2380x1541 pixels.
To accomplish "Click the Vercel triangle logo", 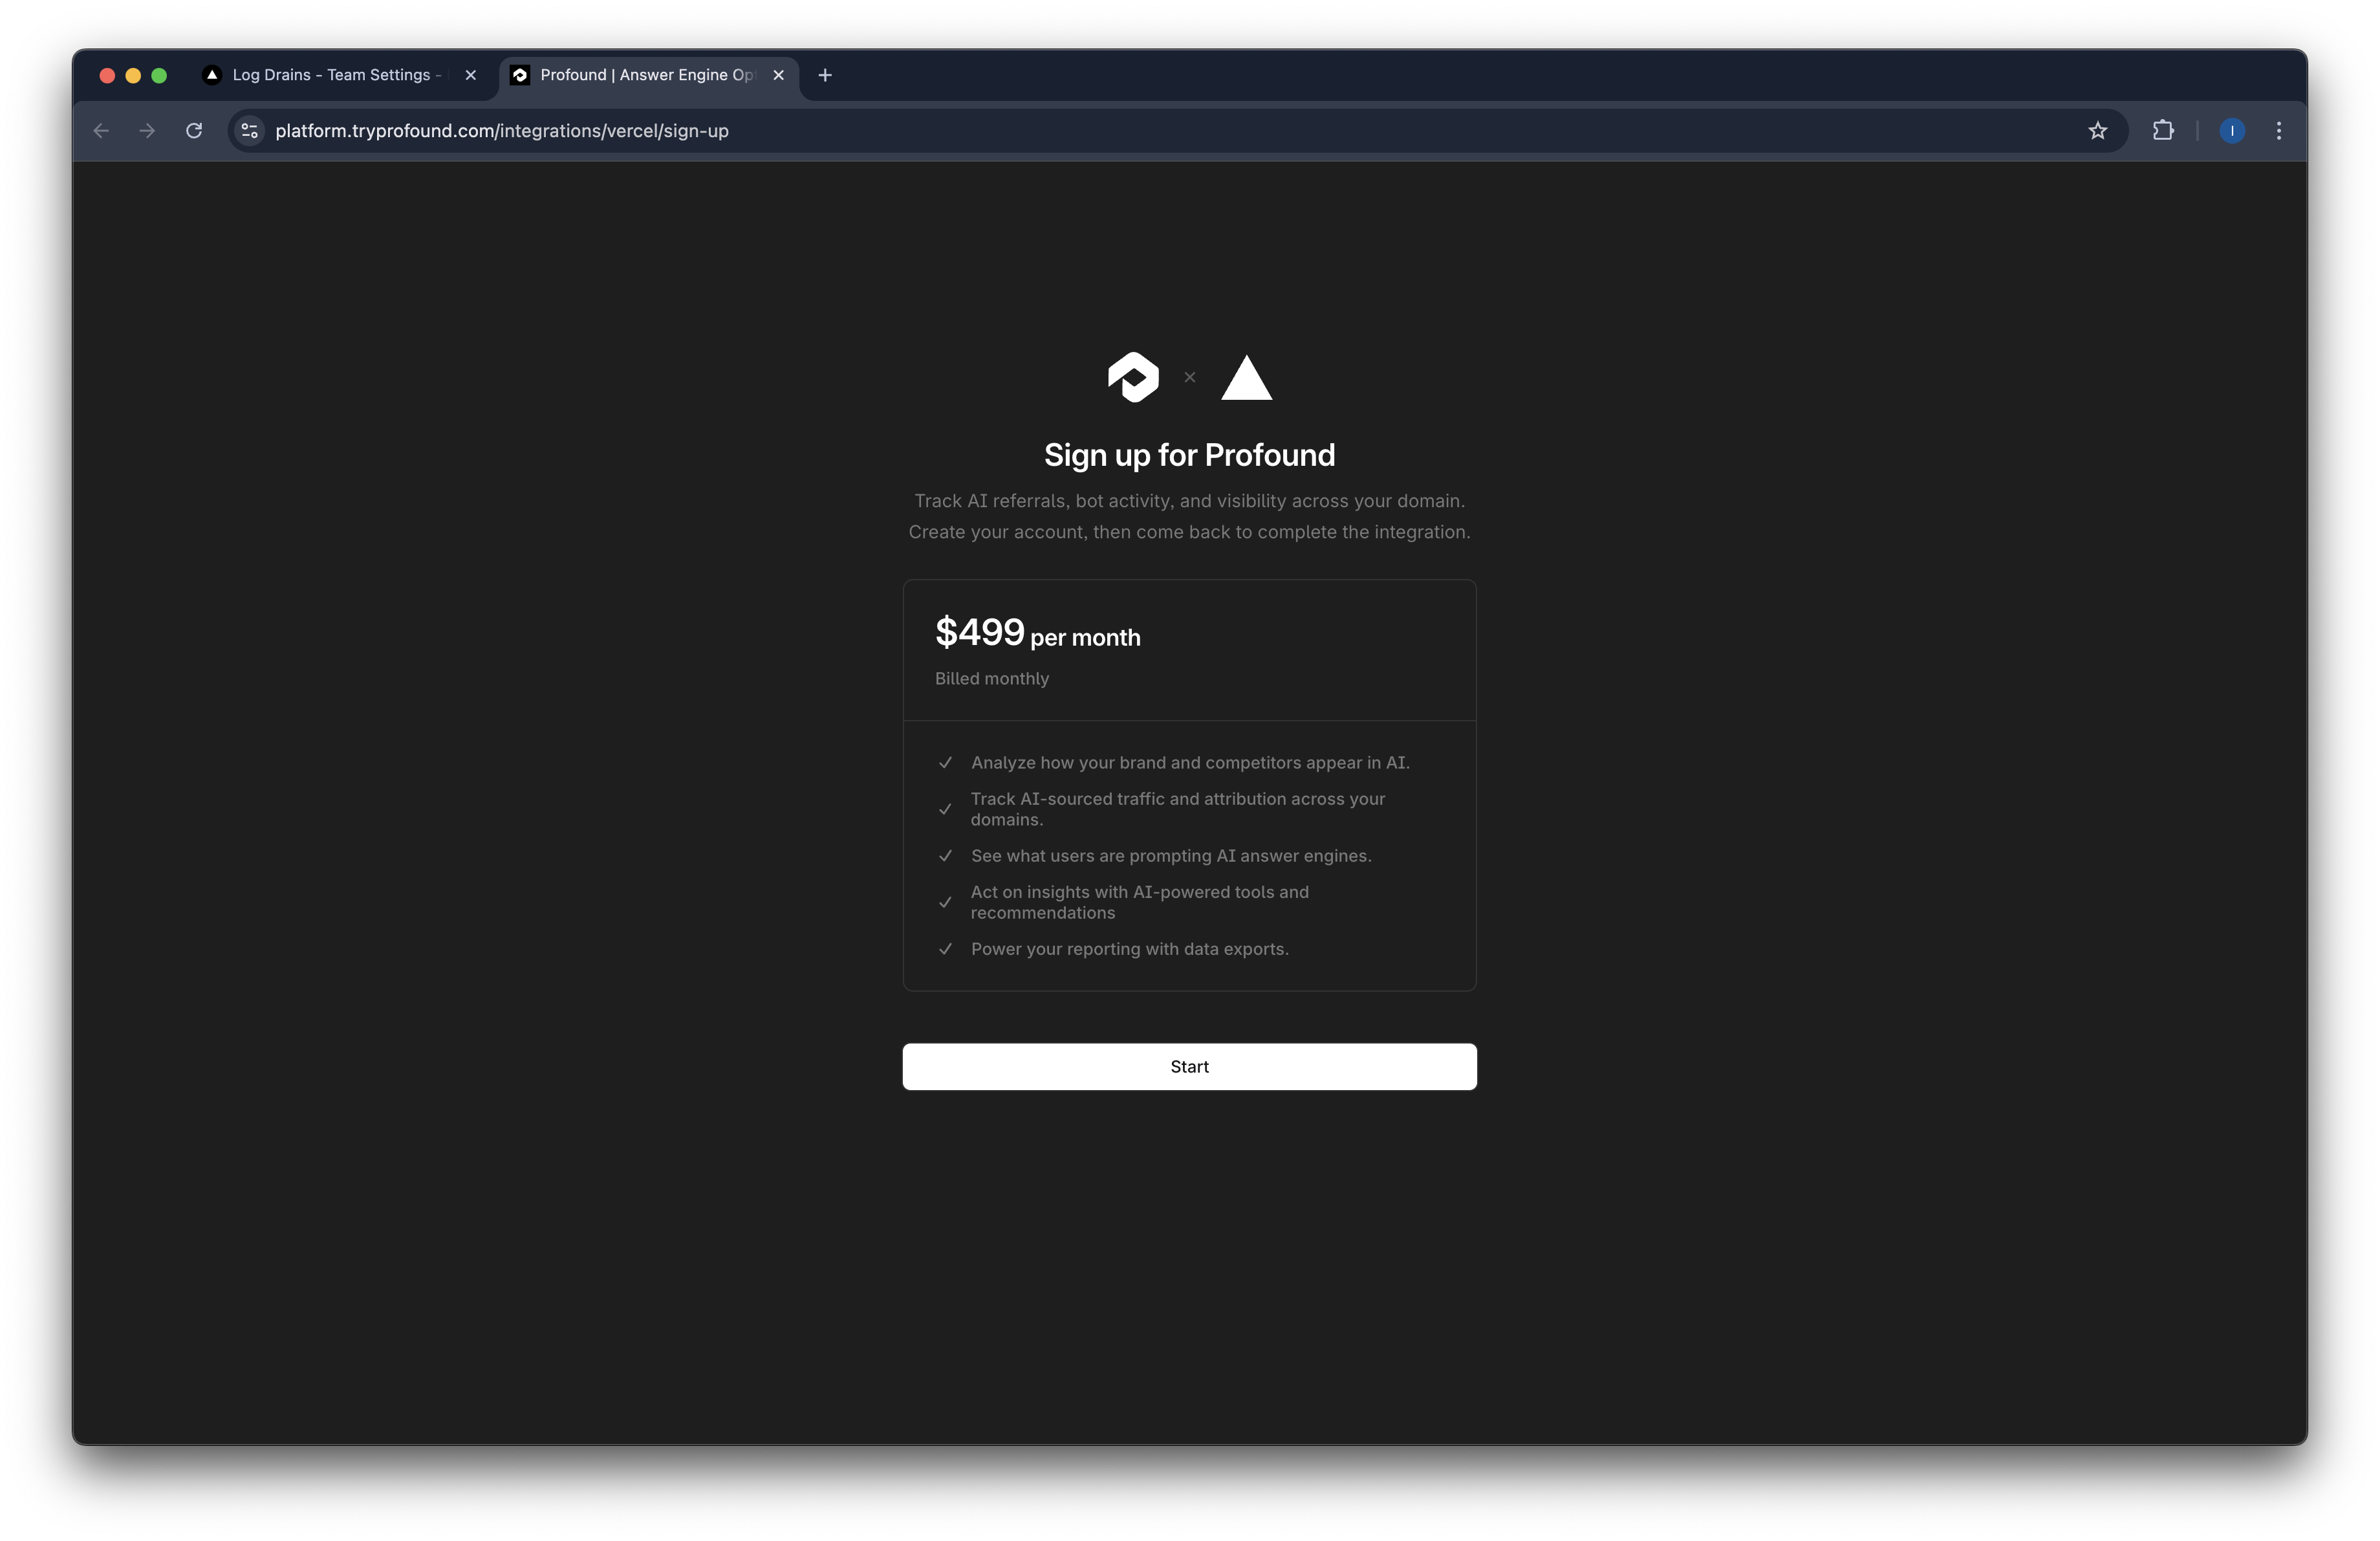I will pos(1246,377).
